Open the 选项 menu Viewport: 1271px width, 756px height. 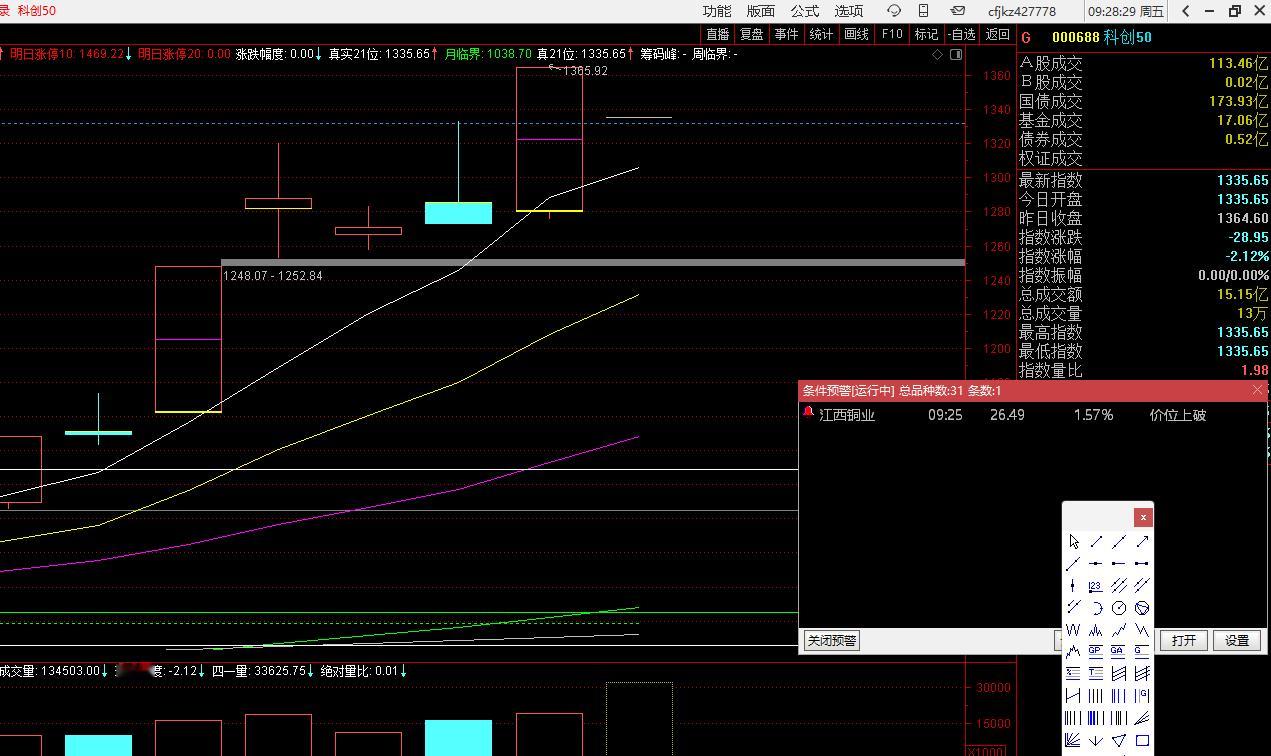(849, 11)
